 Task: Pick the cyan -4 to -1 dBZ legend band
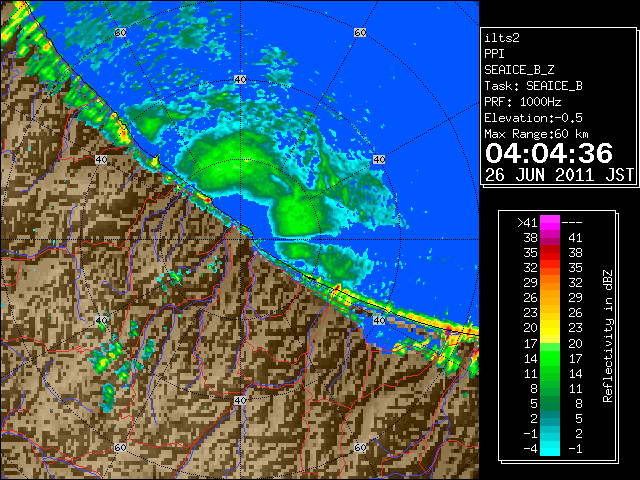550,448
